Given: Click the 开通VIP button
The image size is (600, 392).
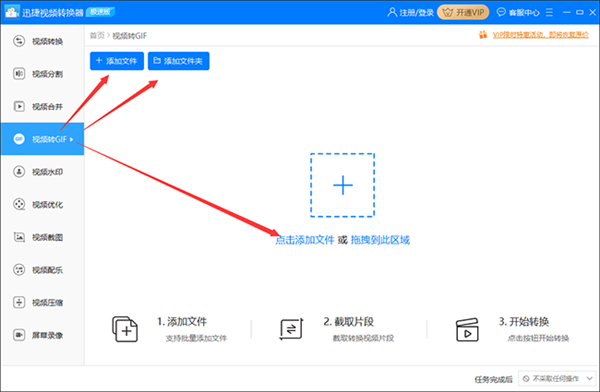Looking at the screenshot, I should click(x=463, y=13).
